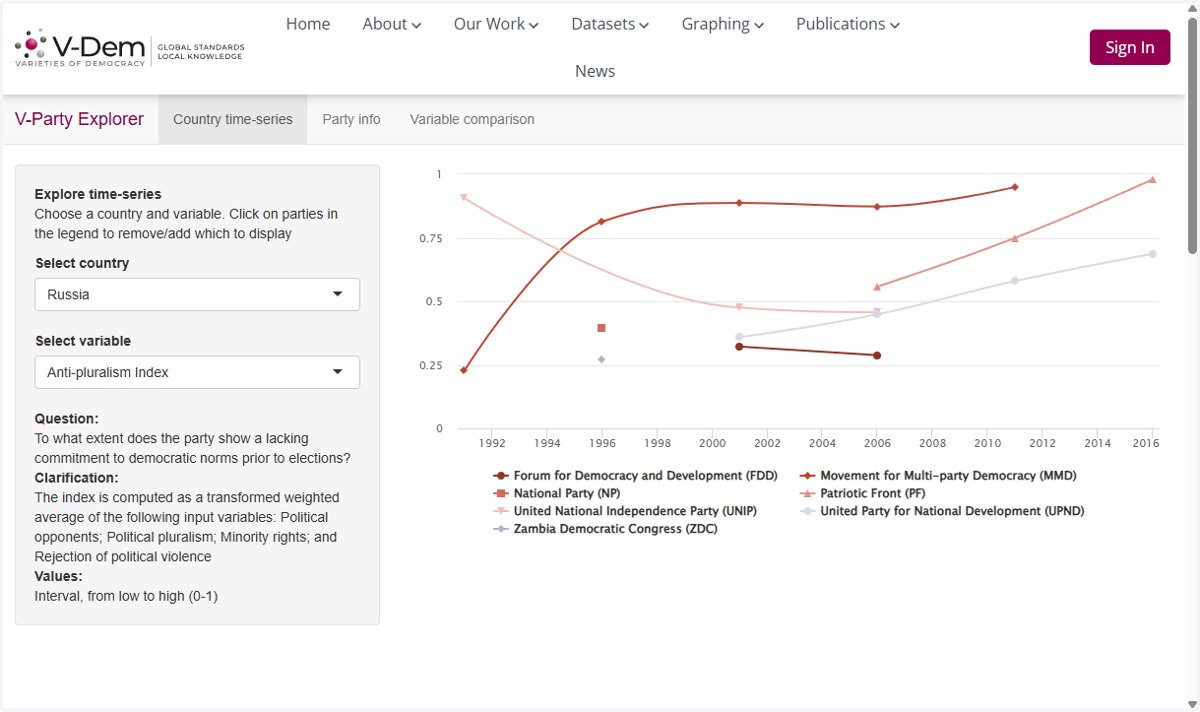The image size is (1200, 712).
Task: Toggle Zambia Democratic Congress (ZDC) legend entry
Action: click(x=606, y=529)
